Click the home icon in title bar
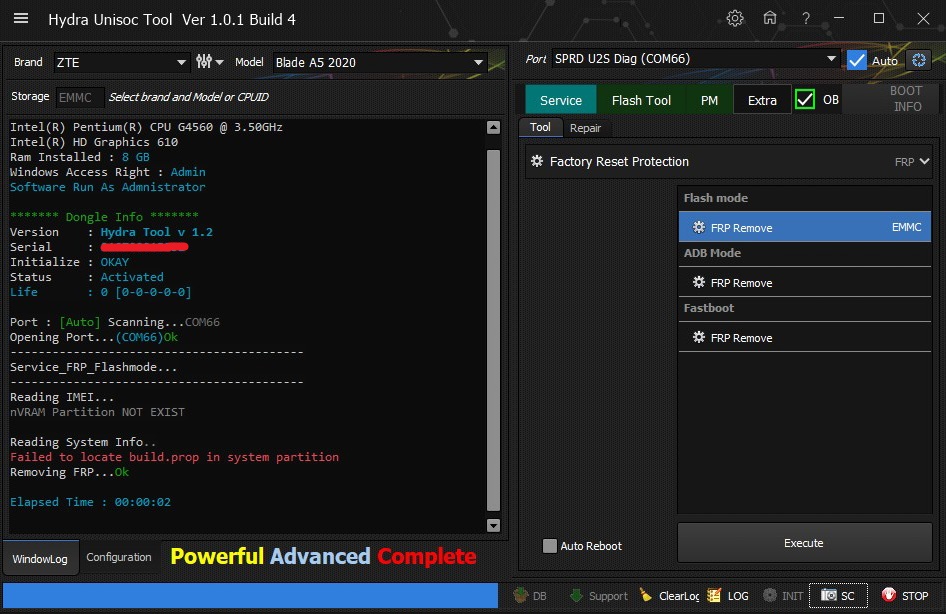The height and width of the screenshot is (614, 946). [770, 19]
